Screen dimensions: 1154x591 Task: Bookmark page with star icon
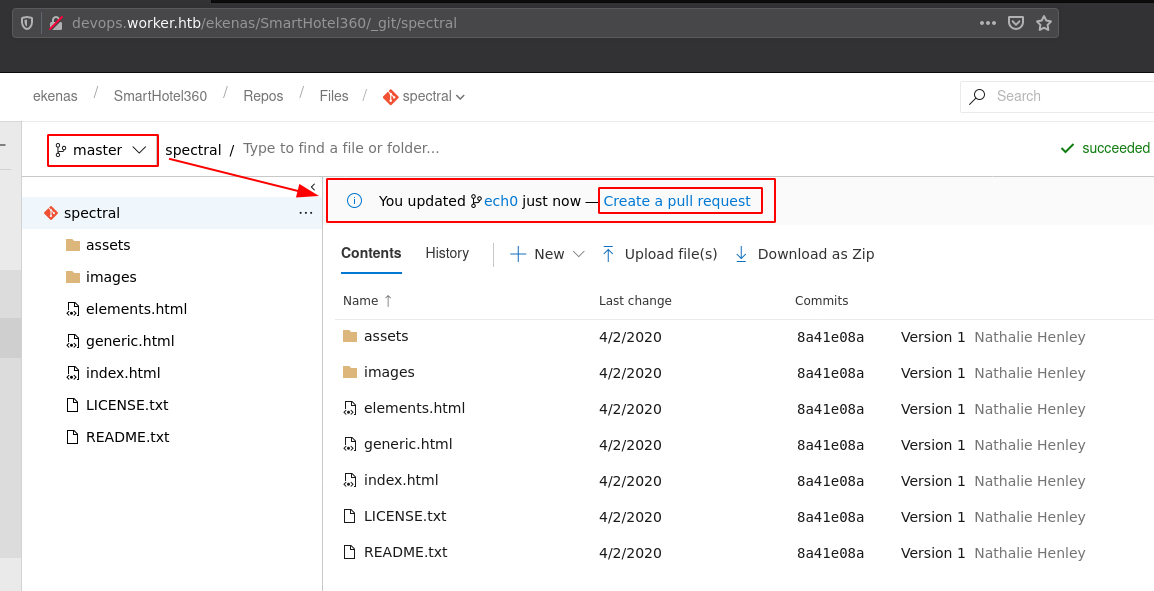(1044, 23)
